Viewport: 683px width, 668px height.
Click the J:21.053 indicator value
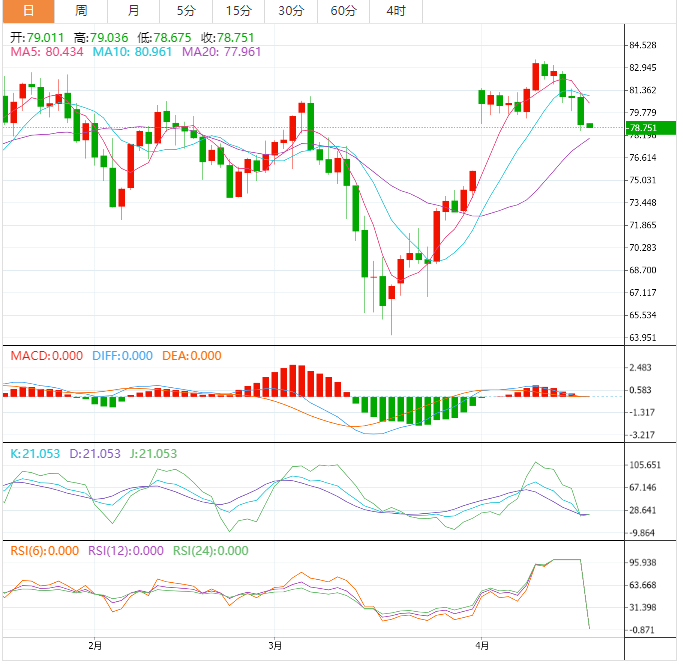pyautogui.click(x=153, y=454)
